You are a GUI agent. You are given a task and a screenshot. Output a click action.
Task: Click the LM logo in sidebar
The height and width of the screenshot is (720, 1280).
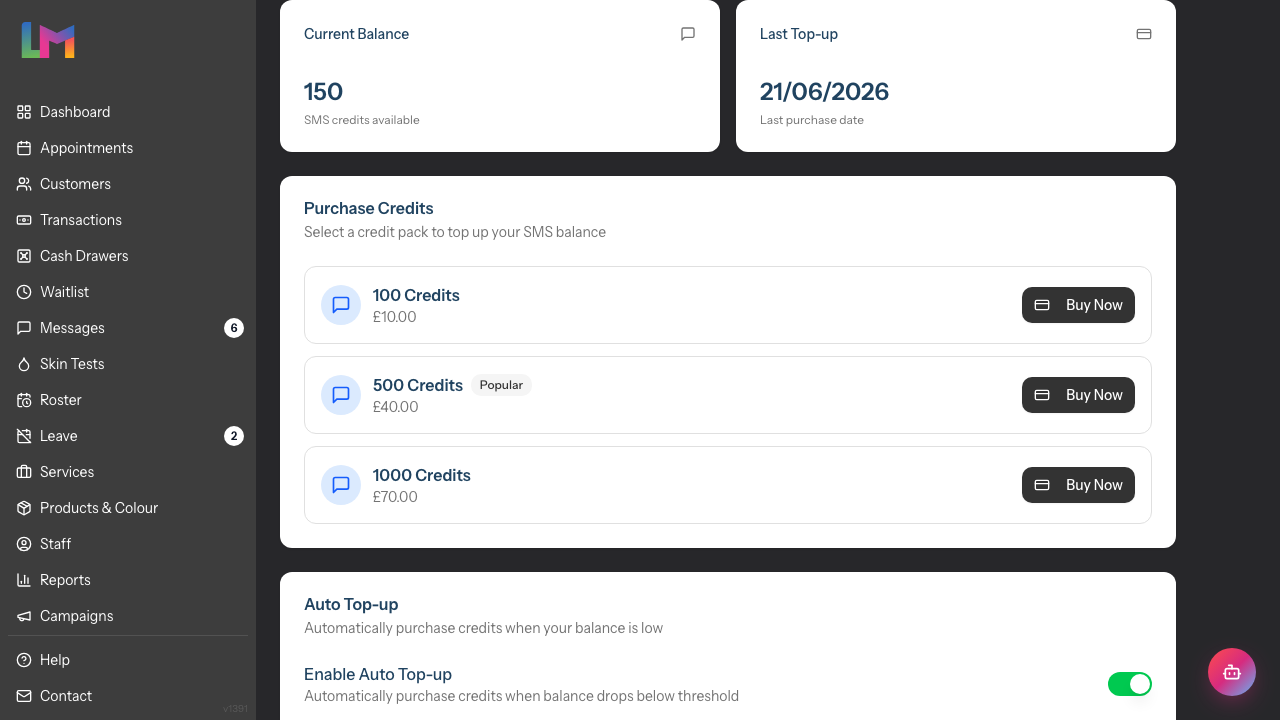(48, 40)
